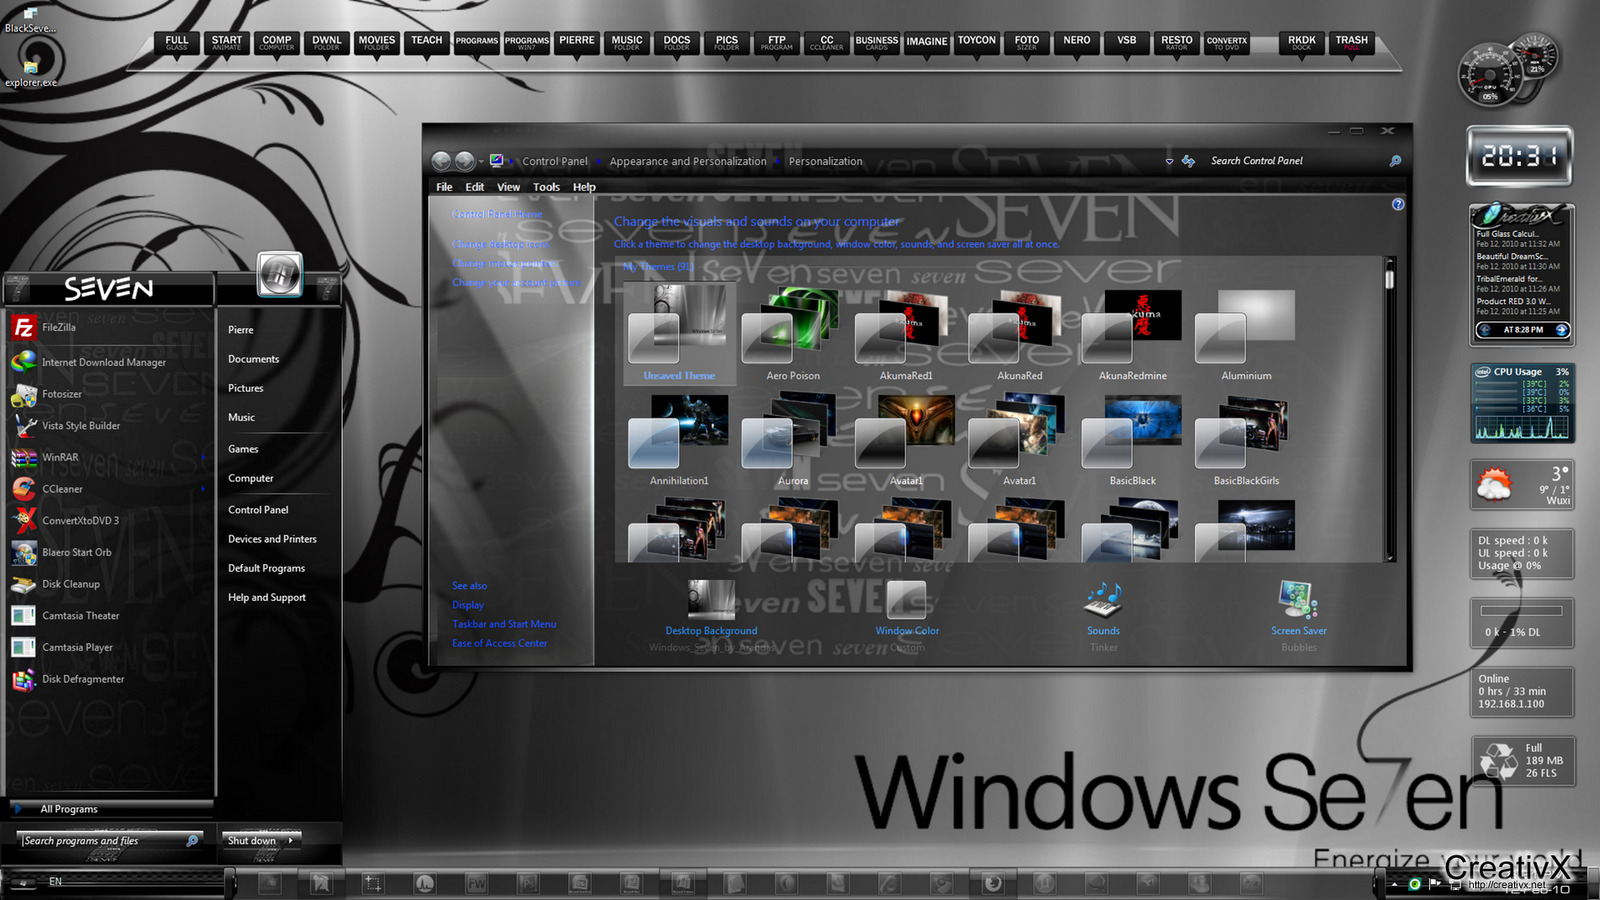Image resolution: width=1600 pixels, height=900 pixels.
Task: Select the Annihilation1 theme
Action: (679, 440)
